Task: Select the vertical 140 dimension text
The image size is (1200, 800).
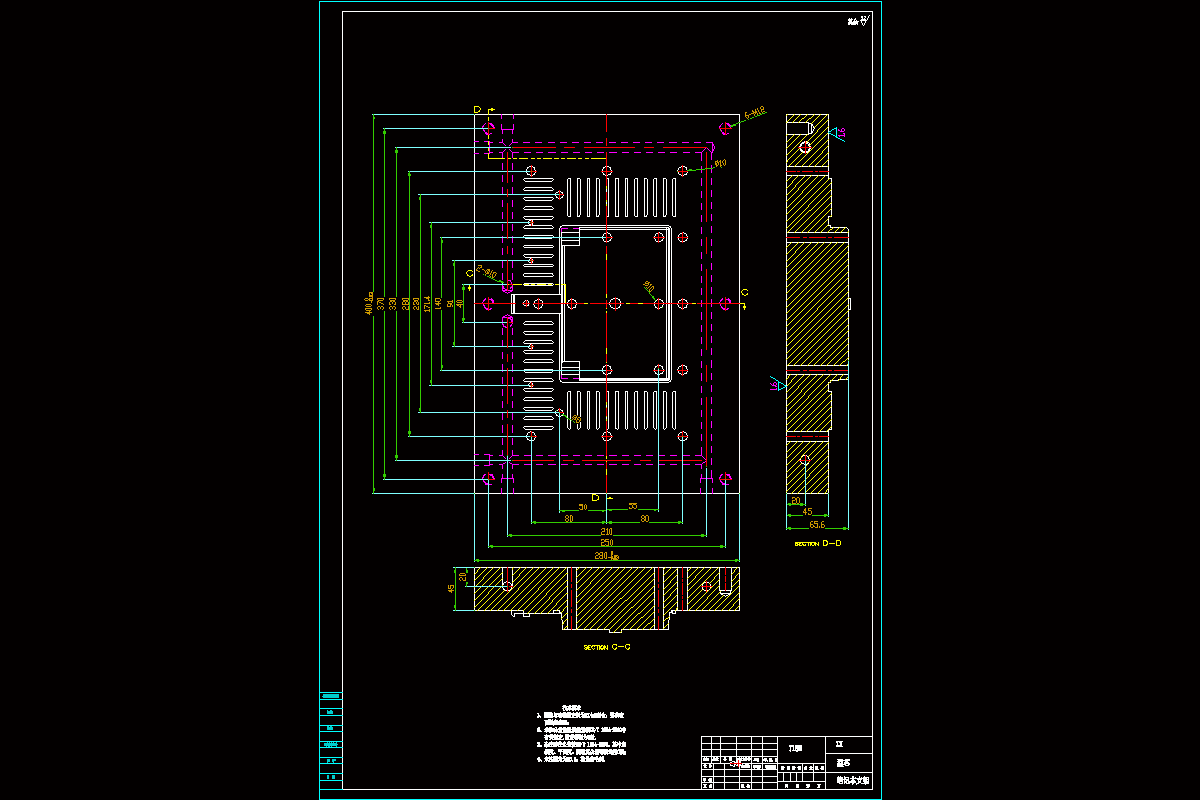Action: (438, 302)
